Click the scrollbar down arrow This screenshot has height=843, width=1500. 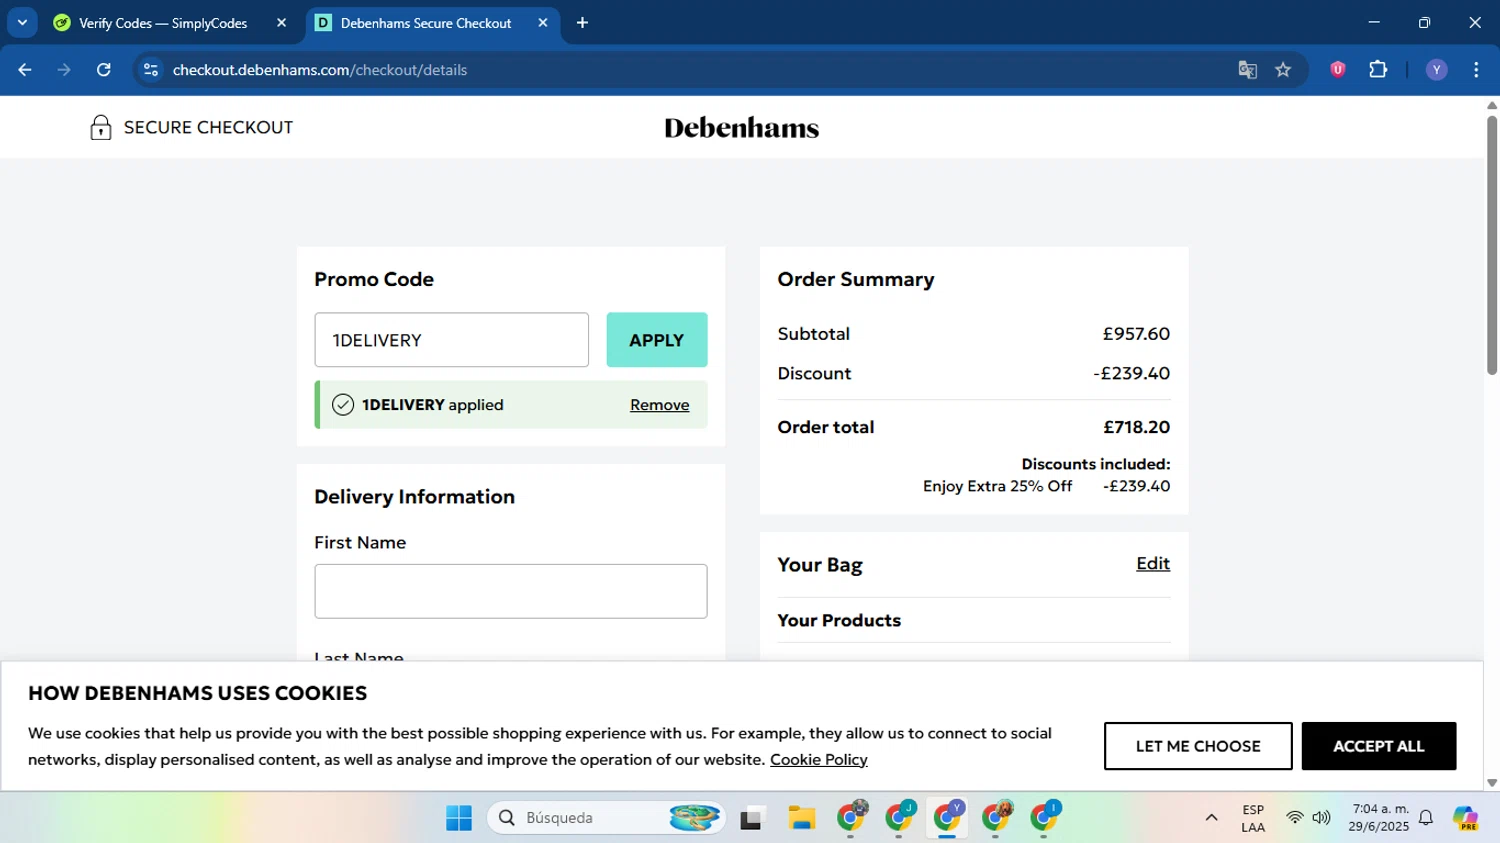point(1491,783)
